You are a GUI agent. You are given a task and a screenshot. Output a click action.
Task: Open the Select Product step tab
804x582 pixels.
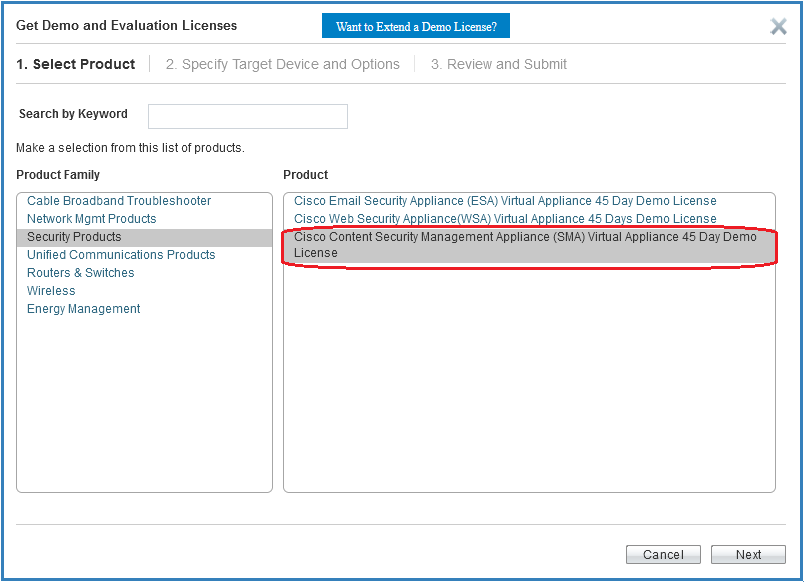click(x=76, y=64)
